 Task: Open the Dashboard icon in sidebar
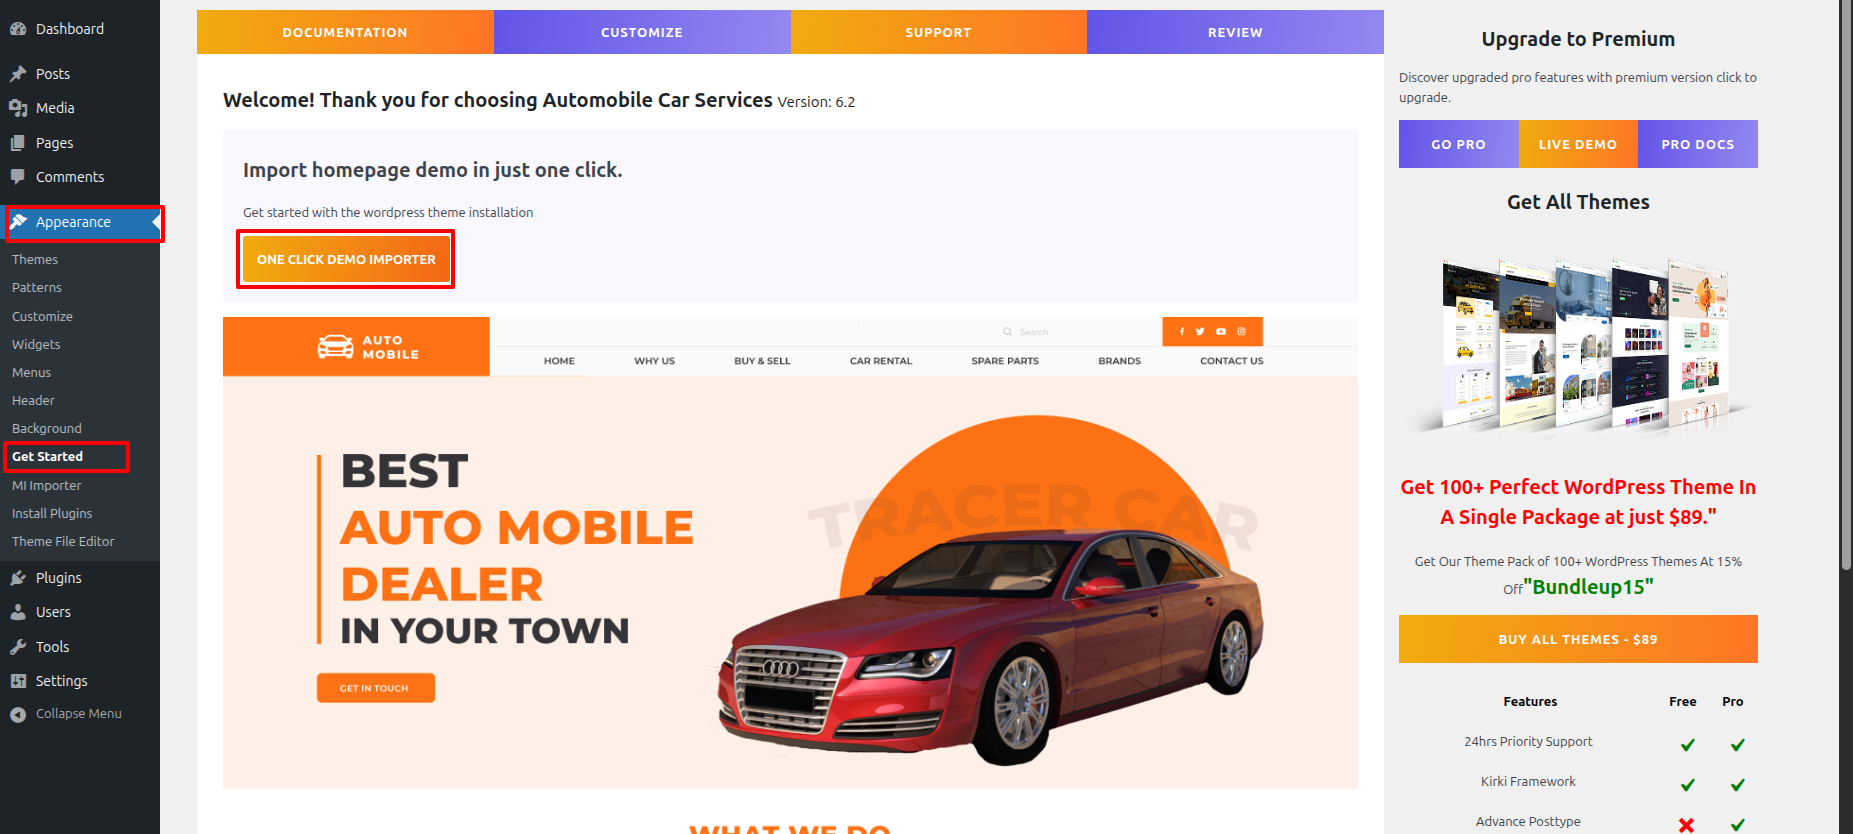18,29
